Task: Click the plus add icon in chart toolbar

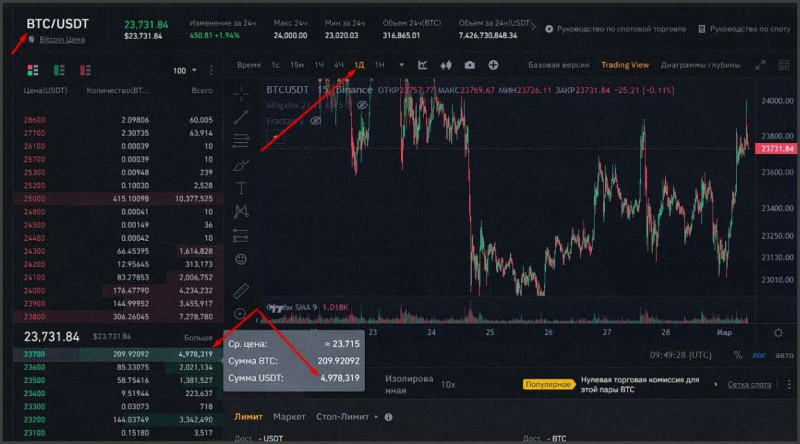Action: [x=493, y=65]
